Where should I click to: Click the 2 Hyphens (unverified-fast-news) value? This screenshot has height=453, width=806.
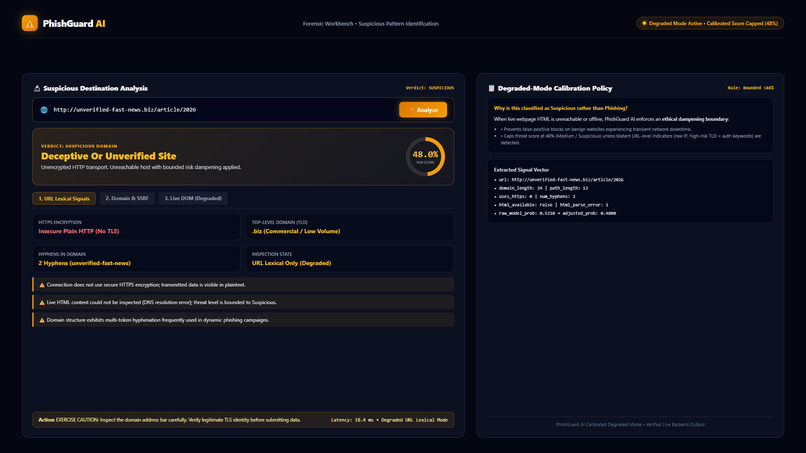click(84, 263)
